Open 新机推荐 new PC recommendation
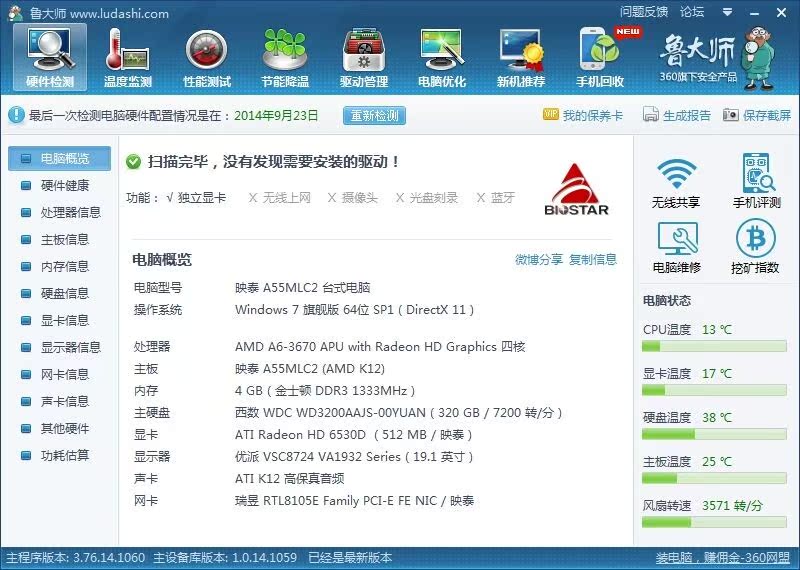 pos(521,57)
